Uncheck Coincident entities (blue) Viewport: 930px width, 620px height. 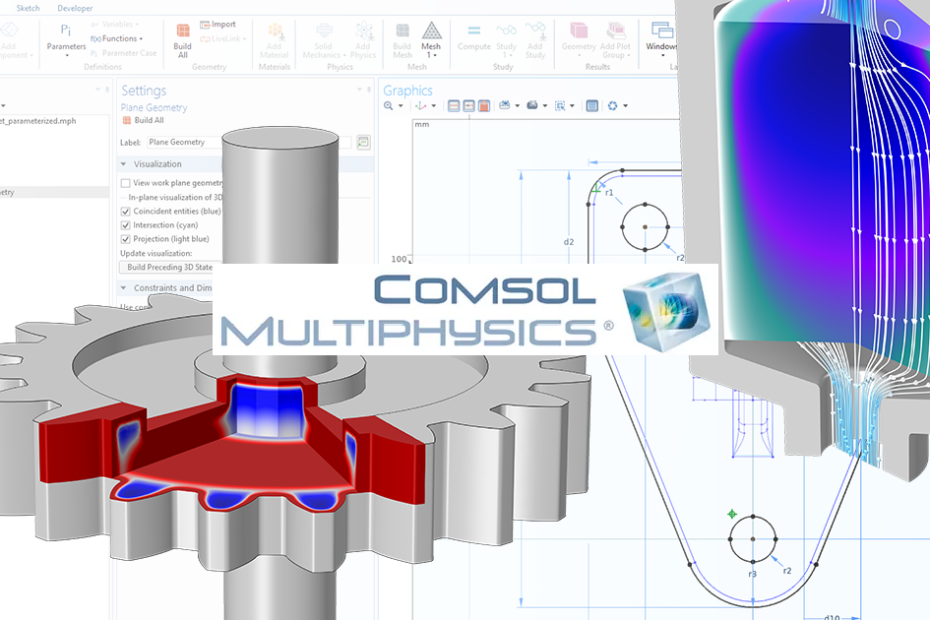[x=126, y=211]
